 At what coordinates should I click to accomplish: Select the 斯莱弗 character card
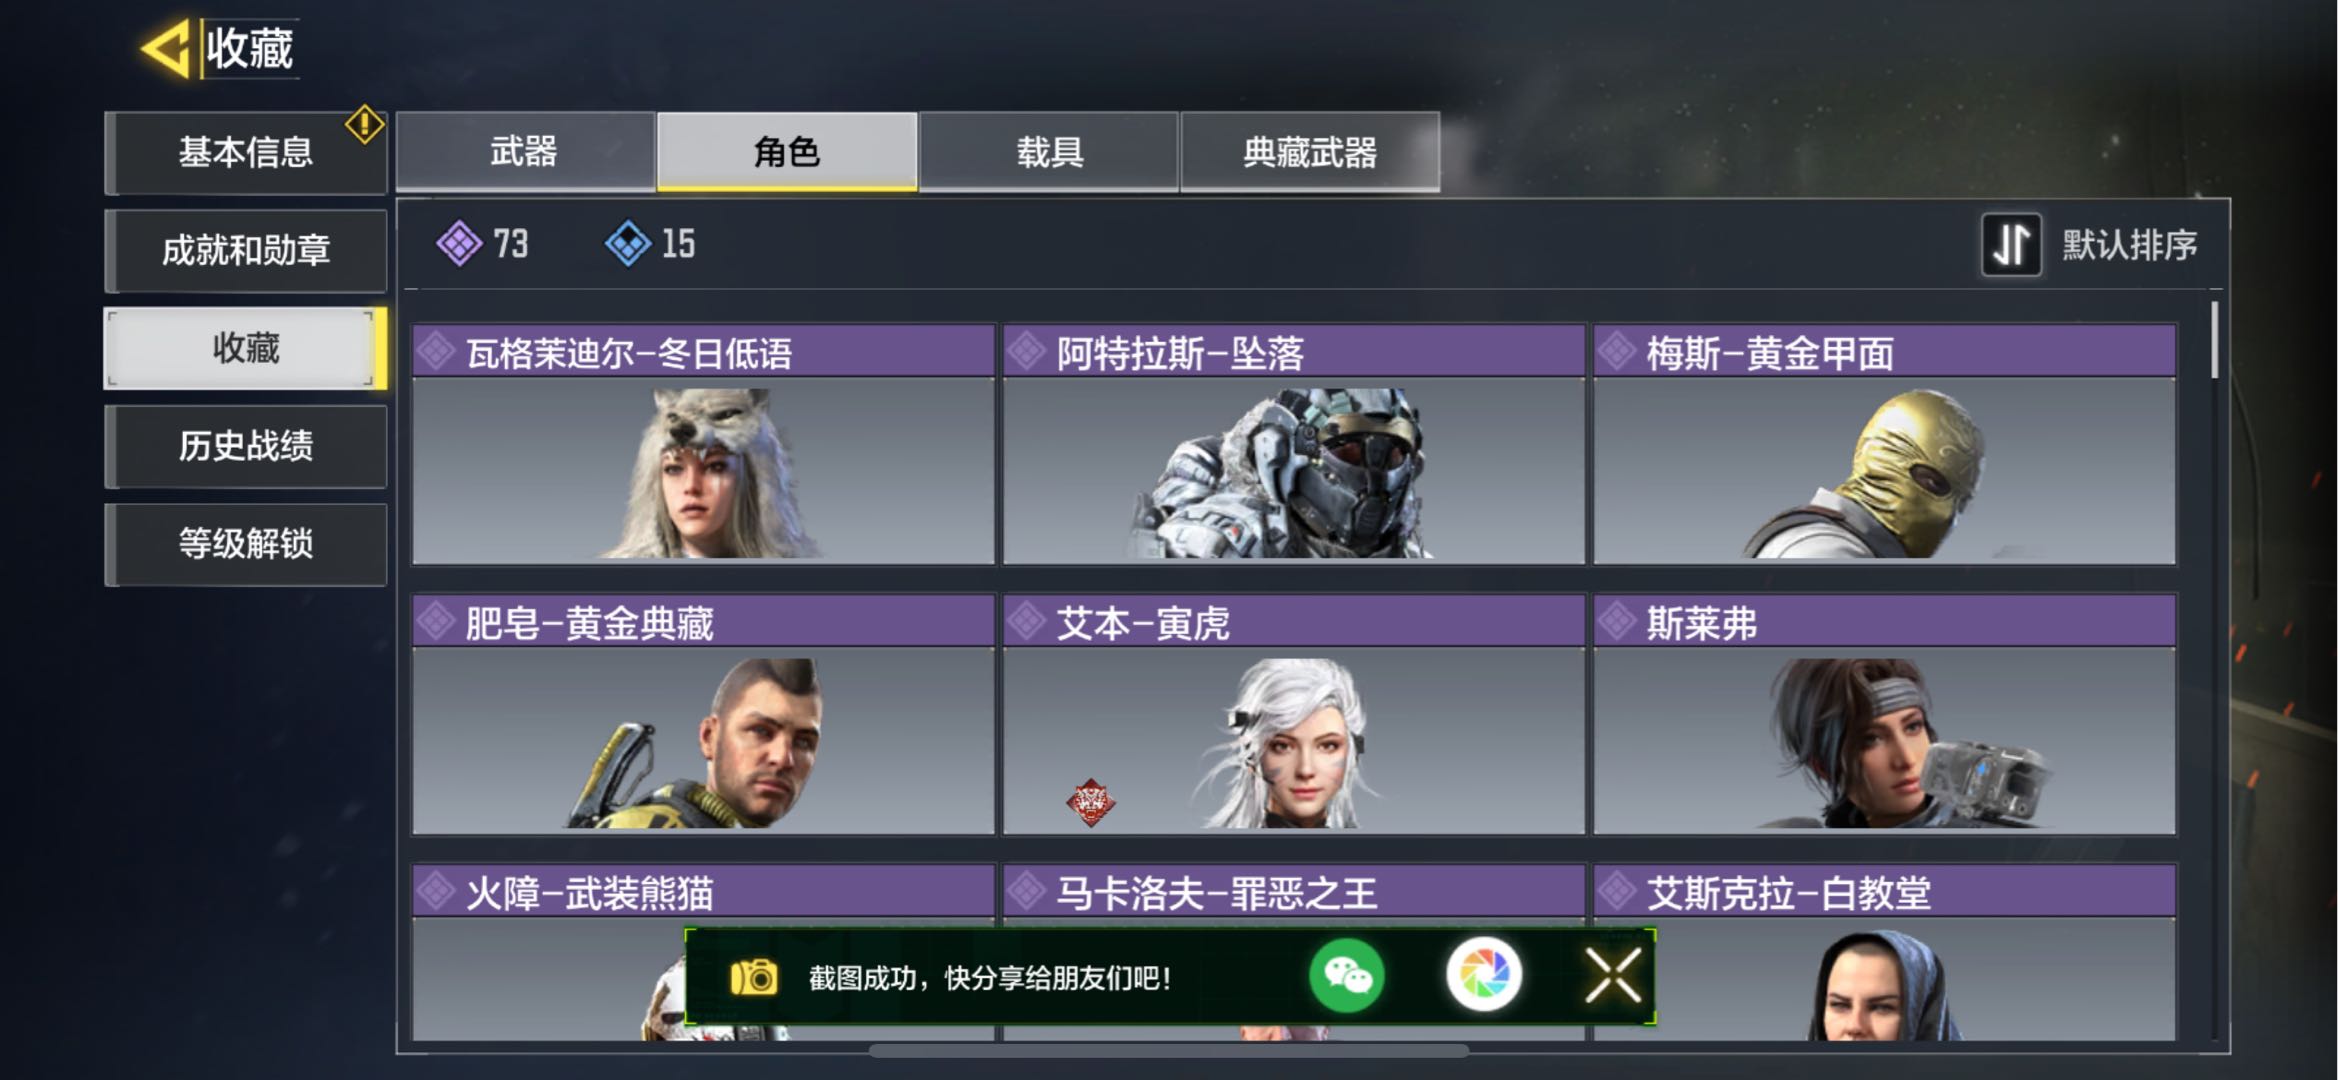click(1885, 714)
